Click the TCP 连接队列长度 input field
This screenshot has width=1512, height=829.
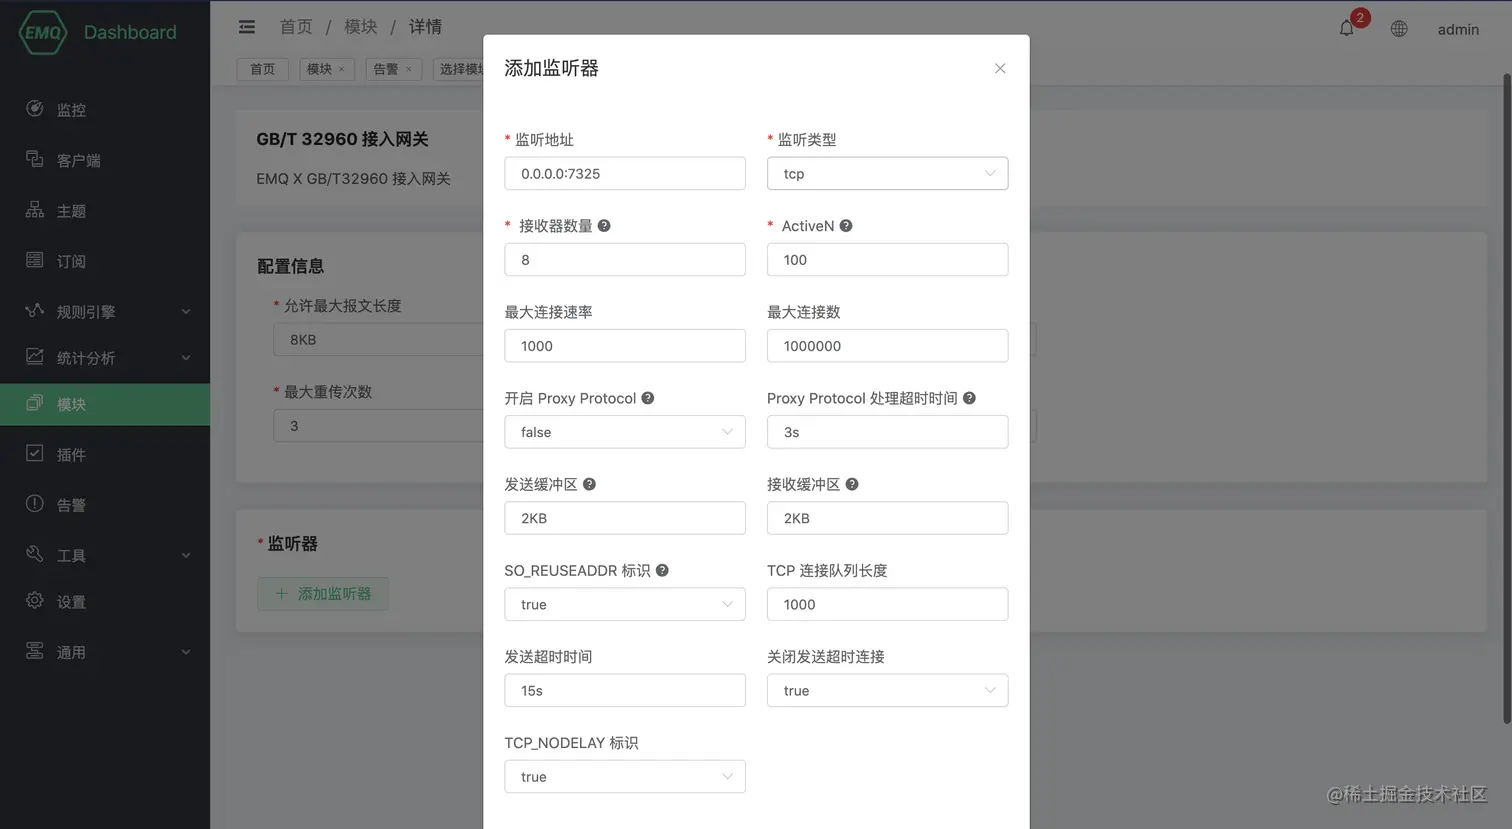click(887, 604)
